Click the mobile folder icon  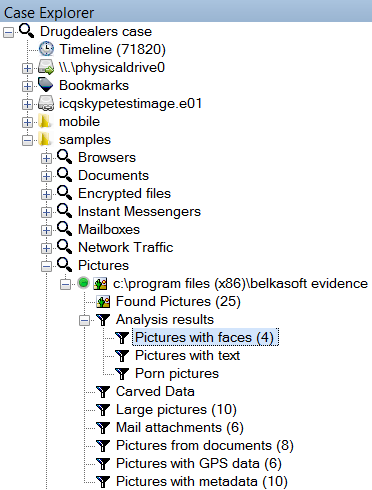point(44,122)
